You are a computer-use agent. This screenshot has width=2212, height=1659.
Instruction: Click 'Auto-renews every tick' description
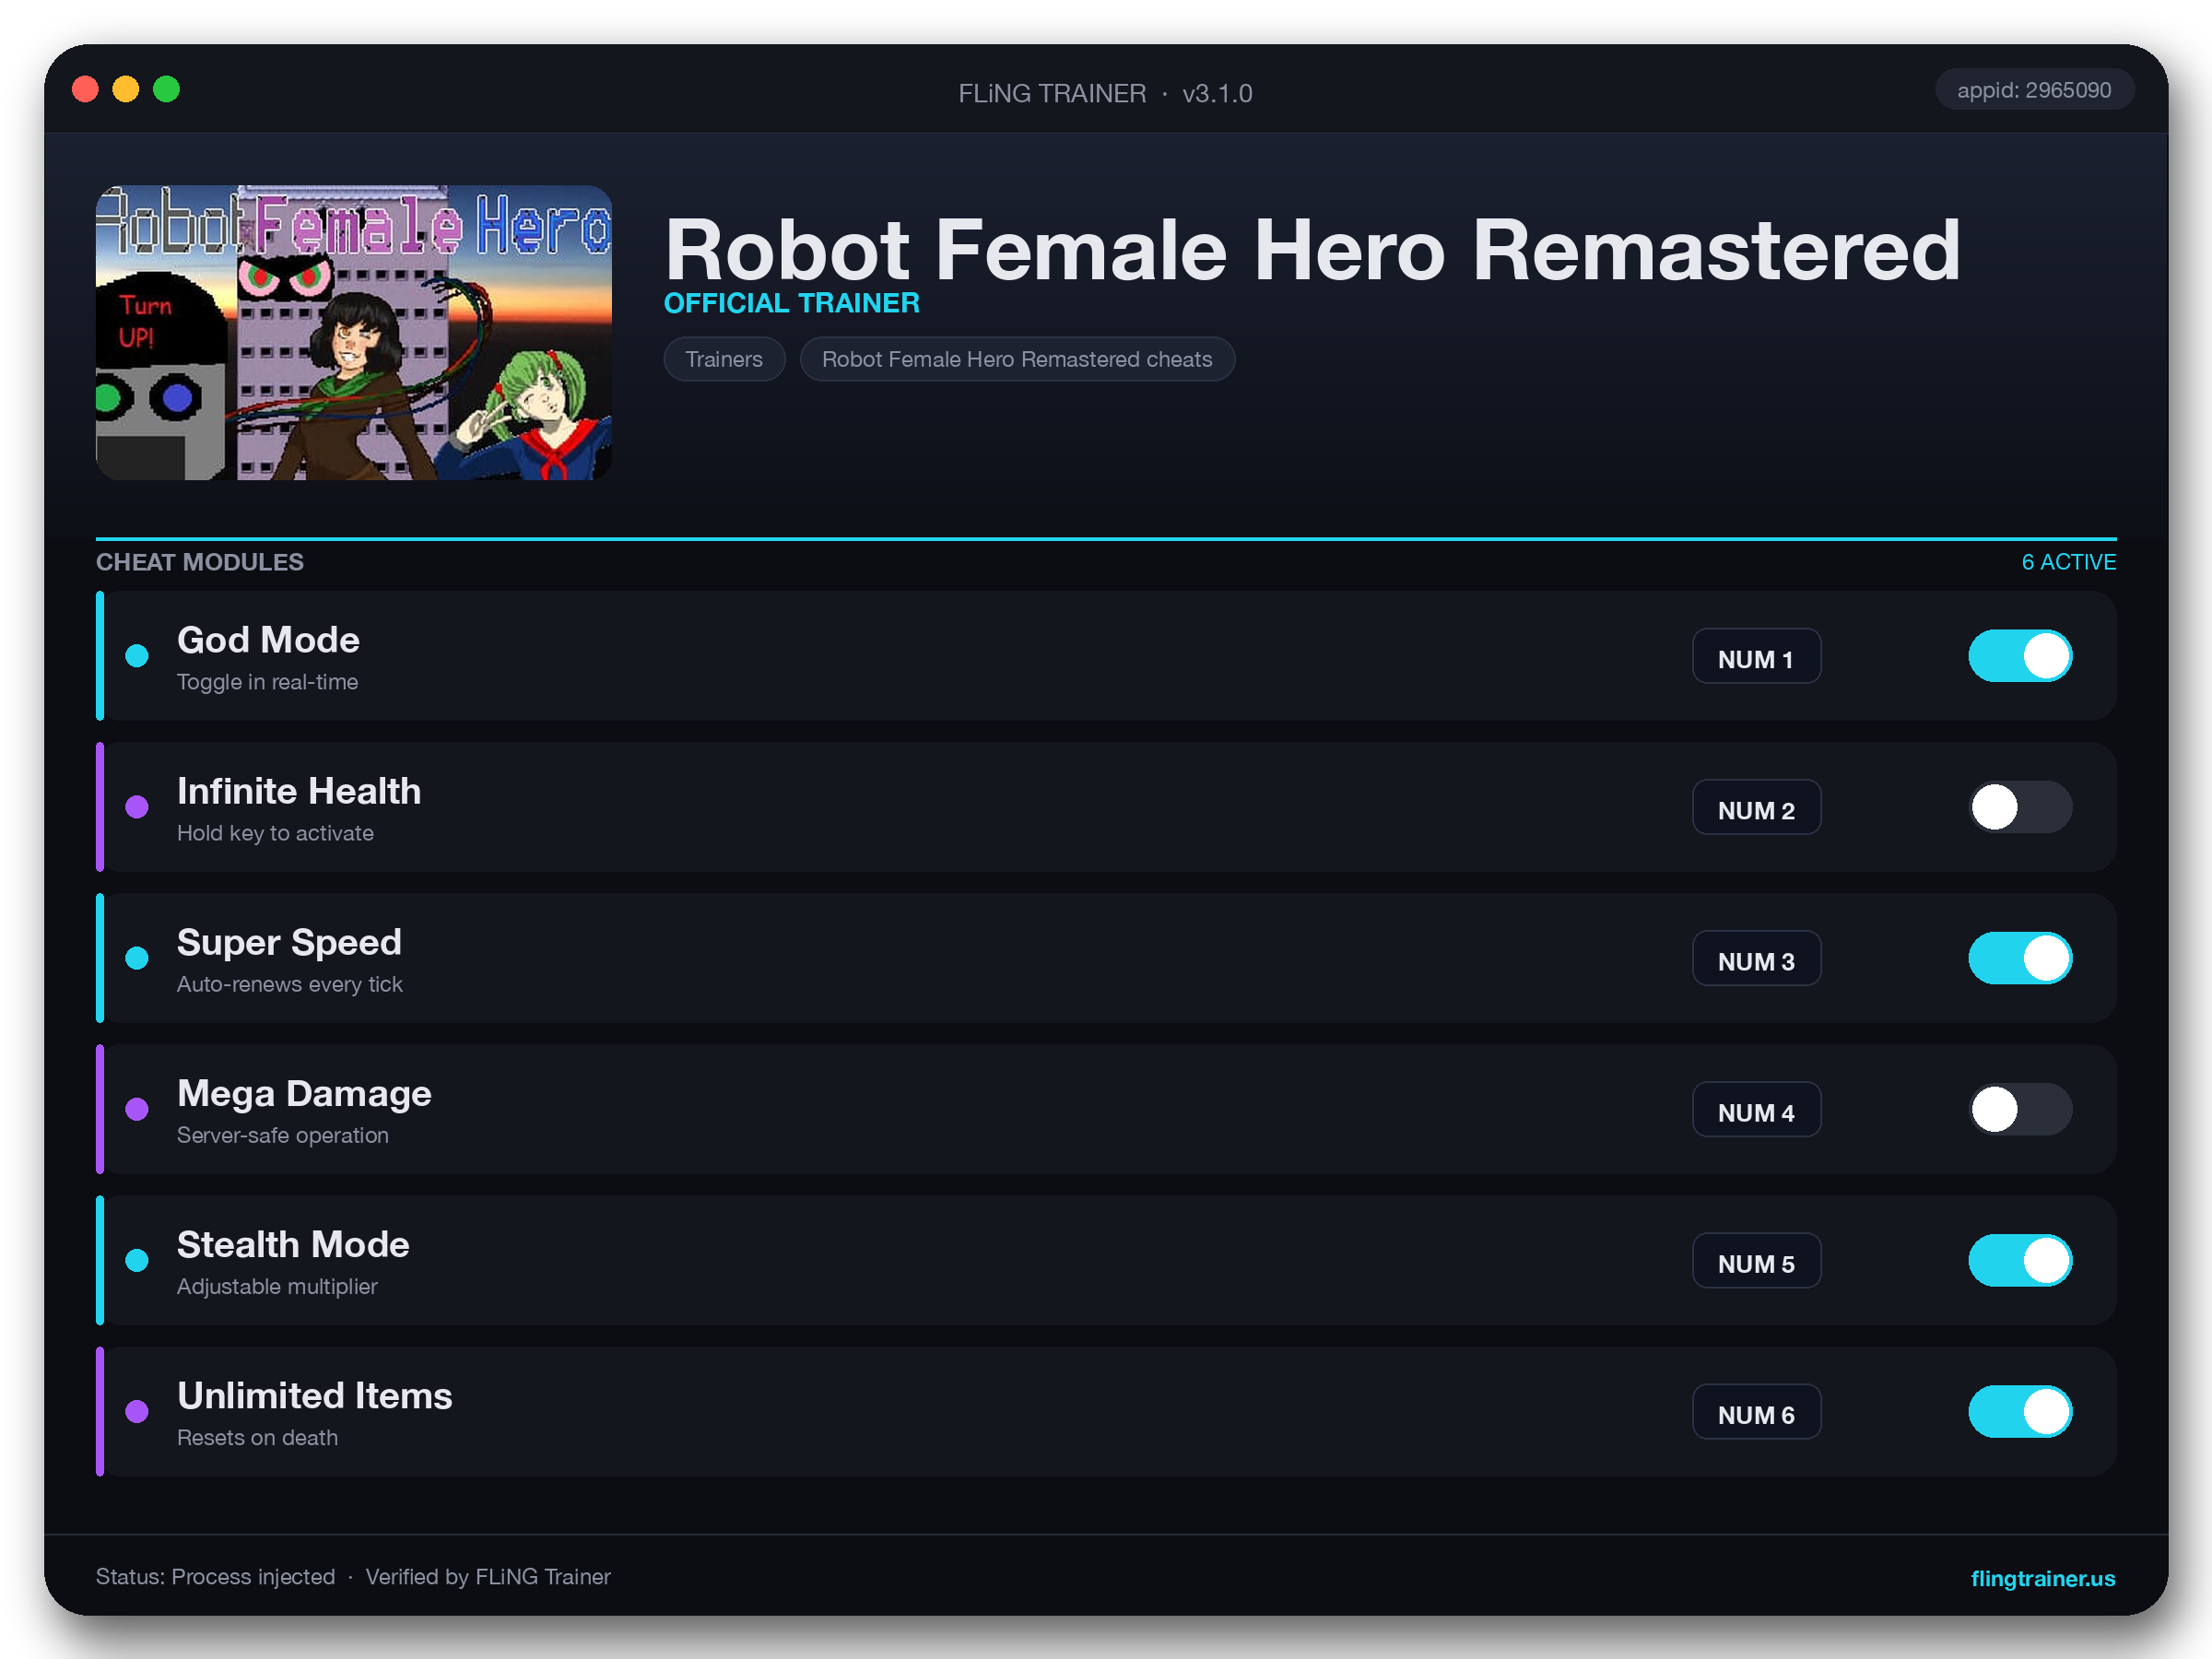point(290,984)
